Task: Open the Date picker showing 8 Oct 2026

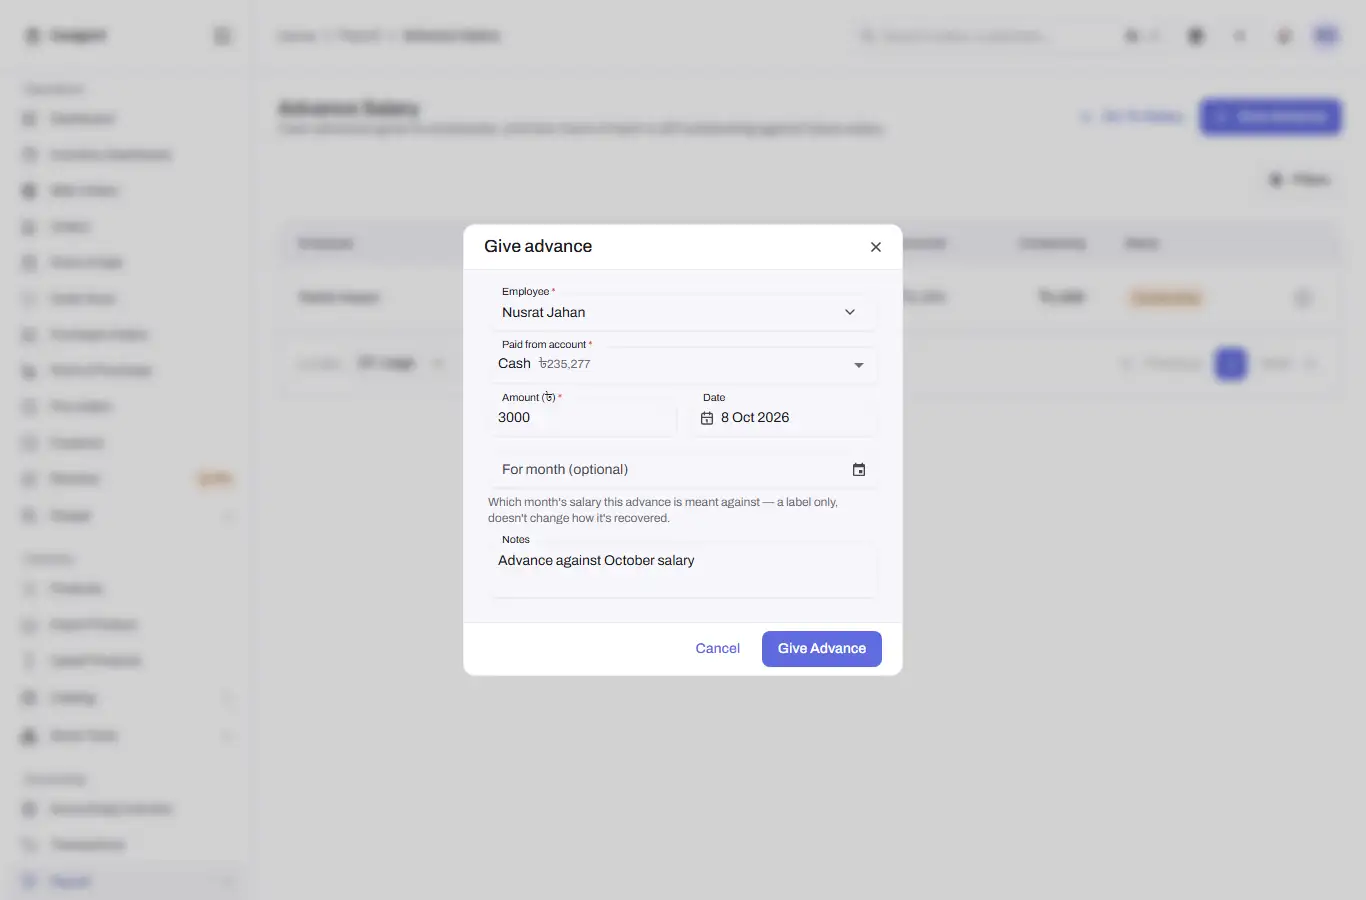Action: [785, 418]
